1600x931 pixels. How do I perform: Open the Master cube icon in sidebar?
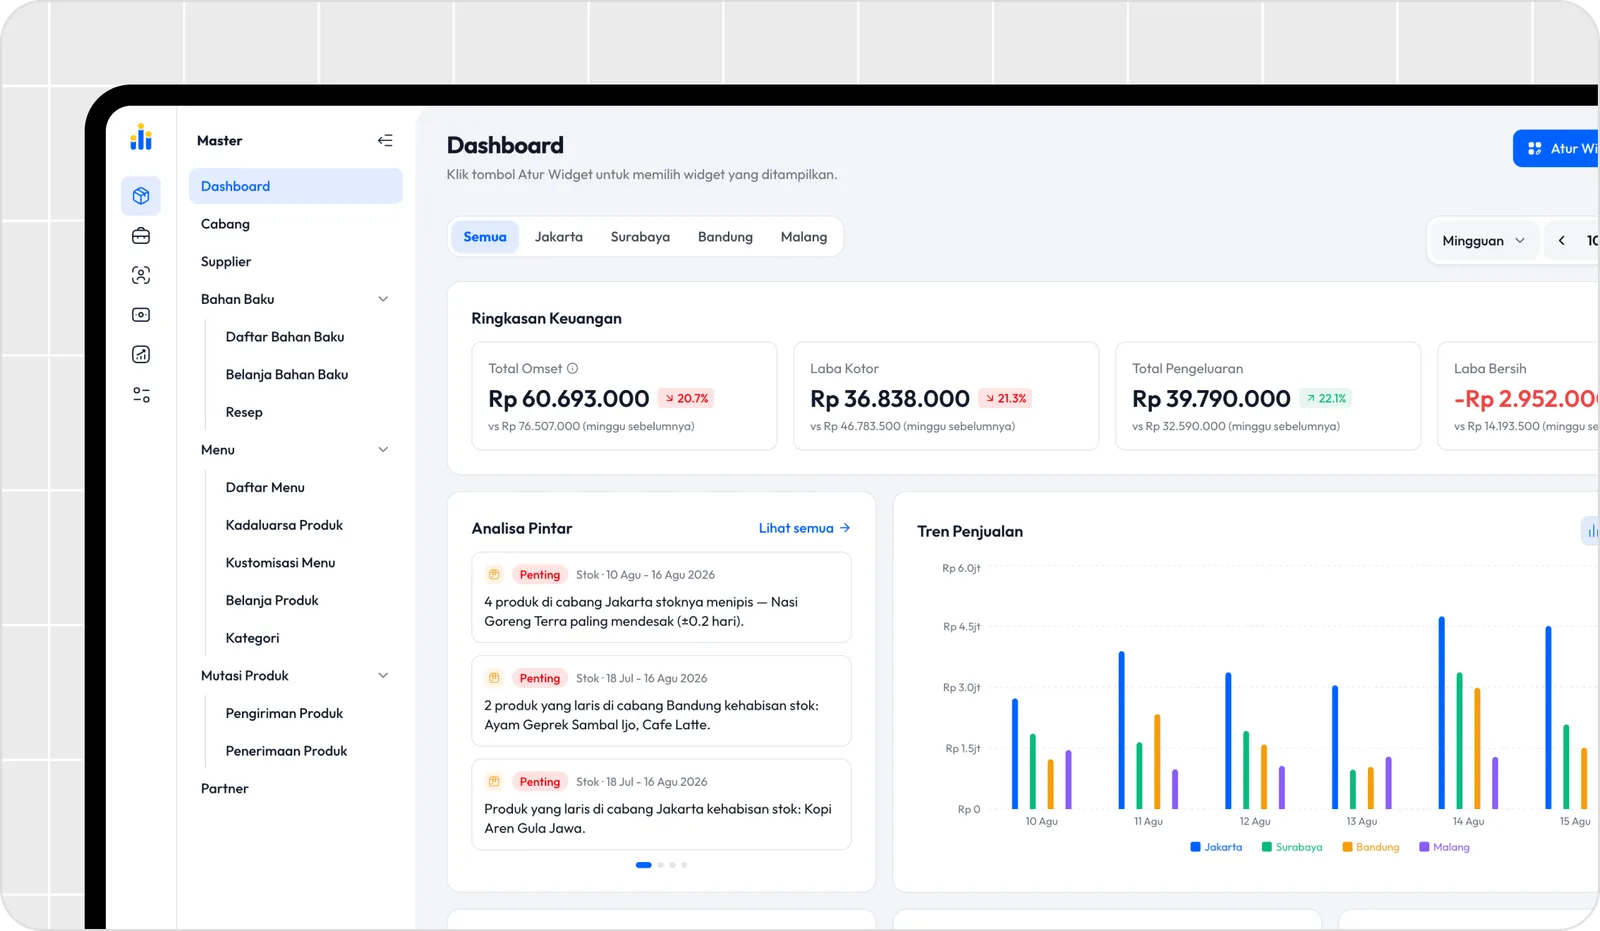point(141,196)
